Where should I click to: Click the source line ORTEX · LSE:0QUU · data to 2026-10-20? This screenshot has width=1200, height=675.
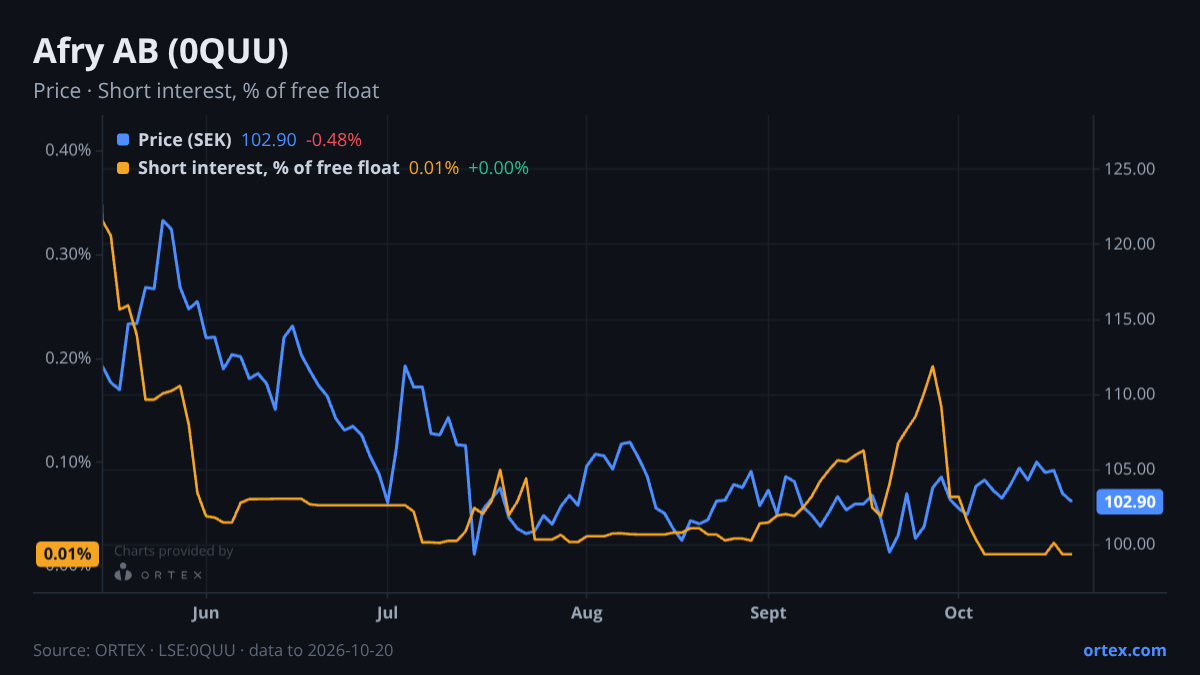213,650
